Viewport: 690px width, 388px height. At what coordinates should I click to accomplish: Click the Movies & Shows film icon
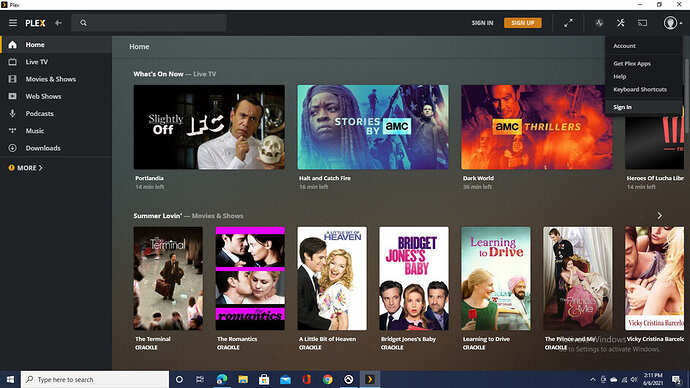(x=12, y=79)
